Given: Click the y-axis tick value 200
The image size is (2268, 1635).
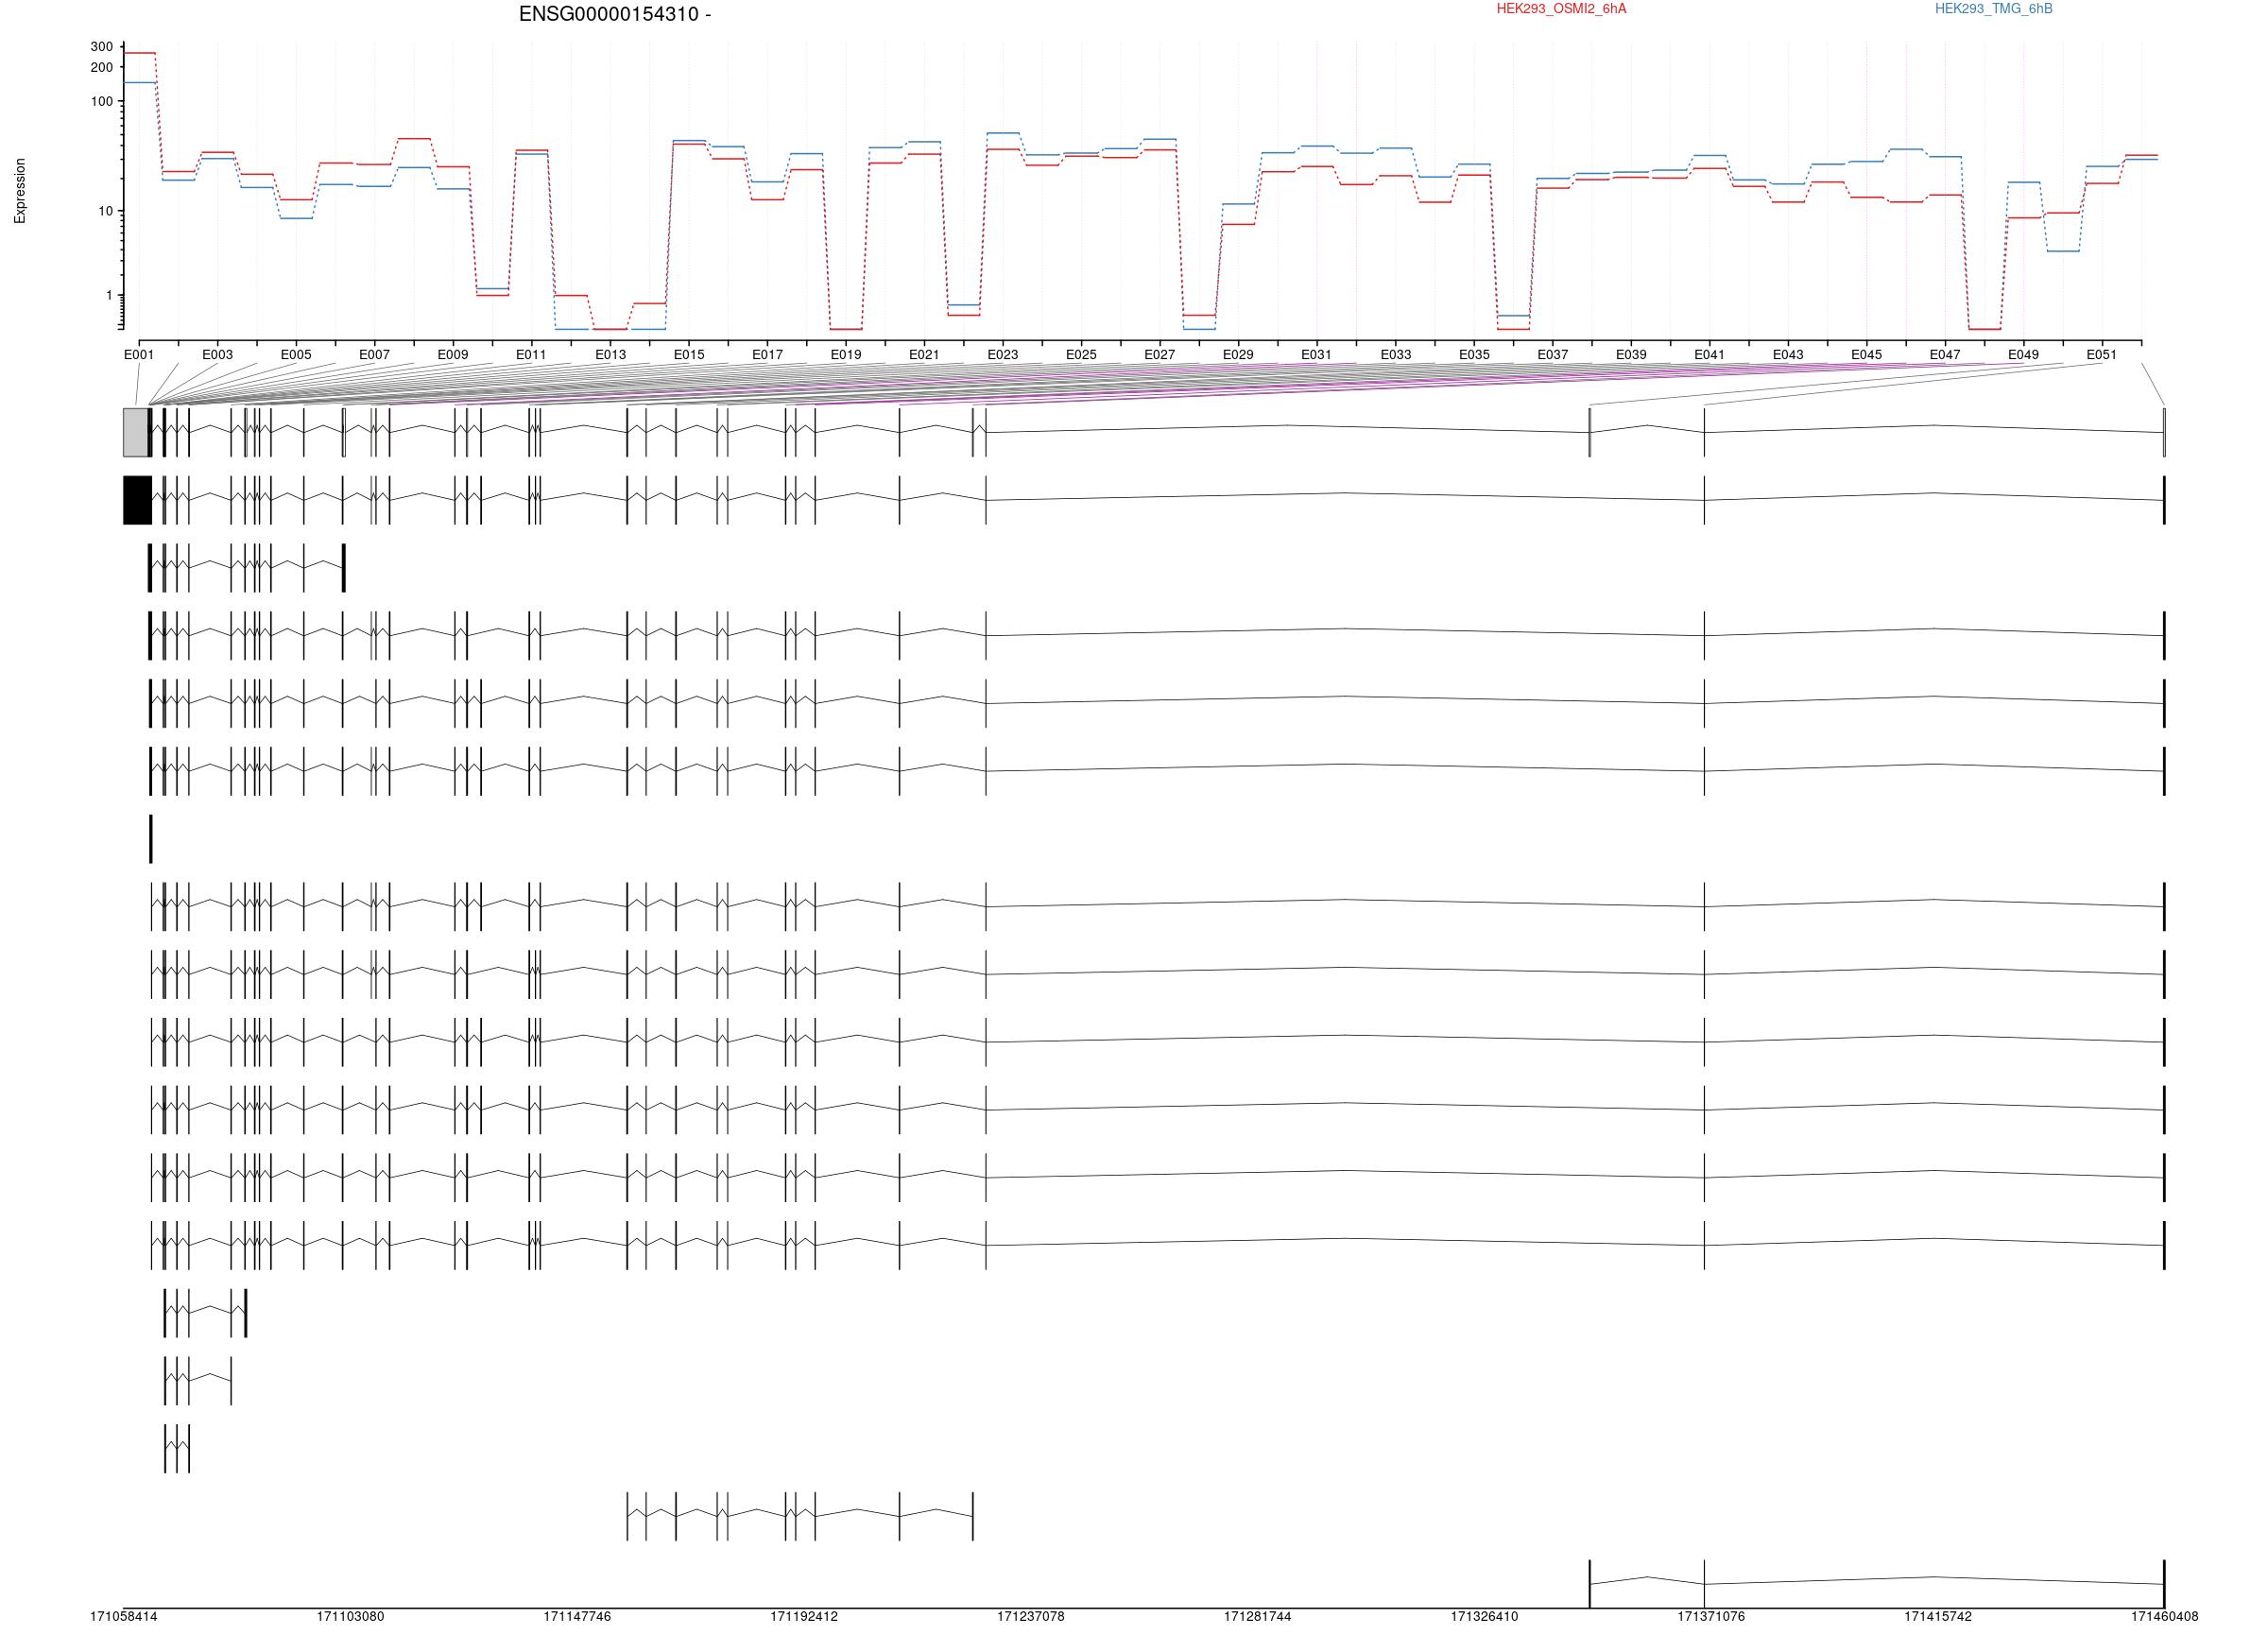Looking at the screenshot, I should coord(101,68).
